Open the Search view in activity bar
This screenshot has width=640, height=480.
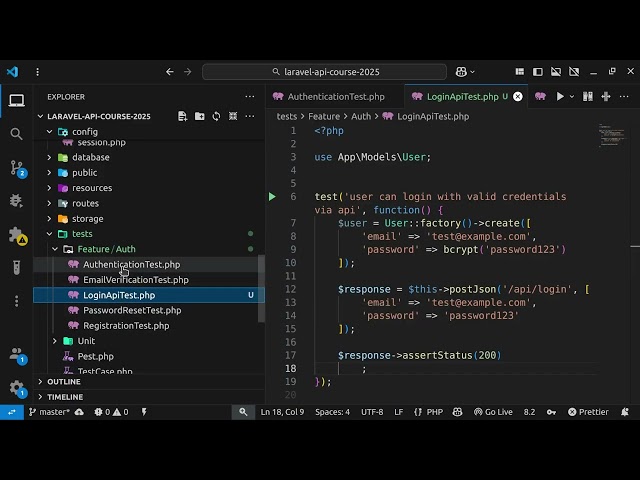point(16,133)
